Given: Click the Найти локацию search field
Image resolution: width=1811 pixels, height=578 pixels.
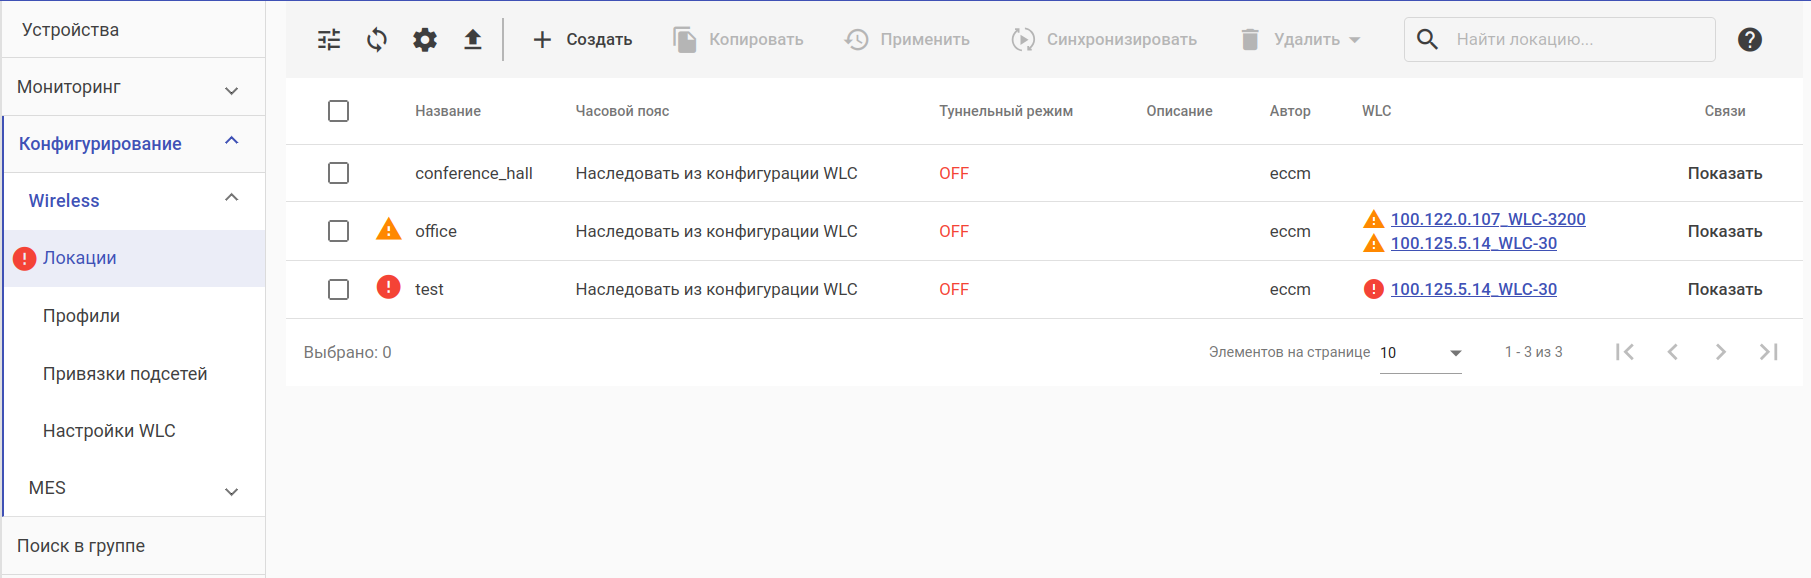Looking at the screenshot, I should (x=1578, y=40).
